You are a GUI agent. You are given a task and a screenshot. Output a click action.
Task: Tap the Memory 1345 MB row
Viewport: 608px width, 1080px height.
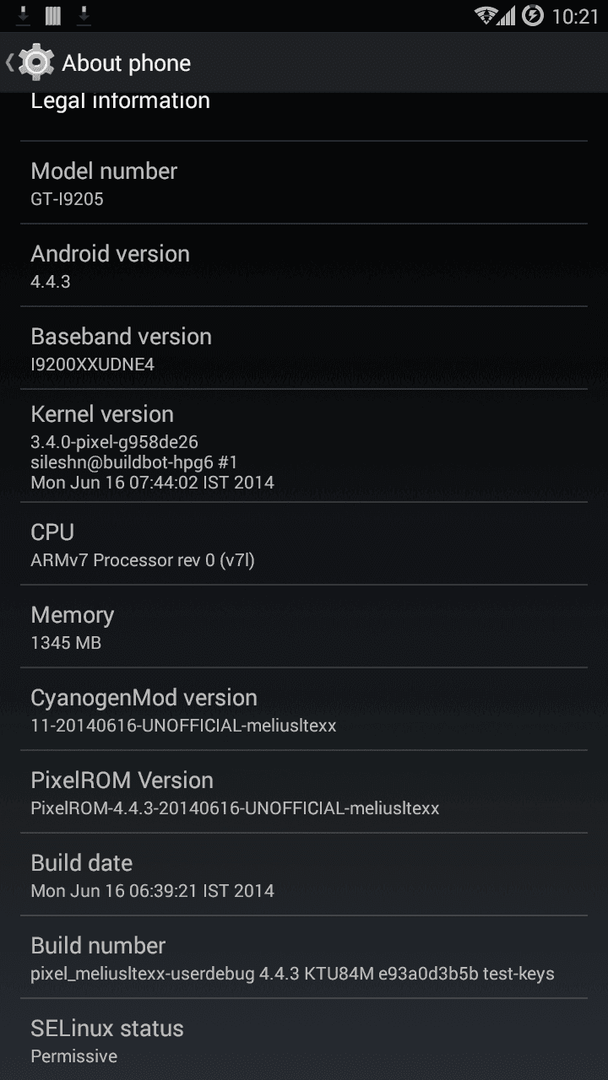304,626
